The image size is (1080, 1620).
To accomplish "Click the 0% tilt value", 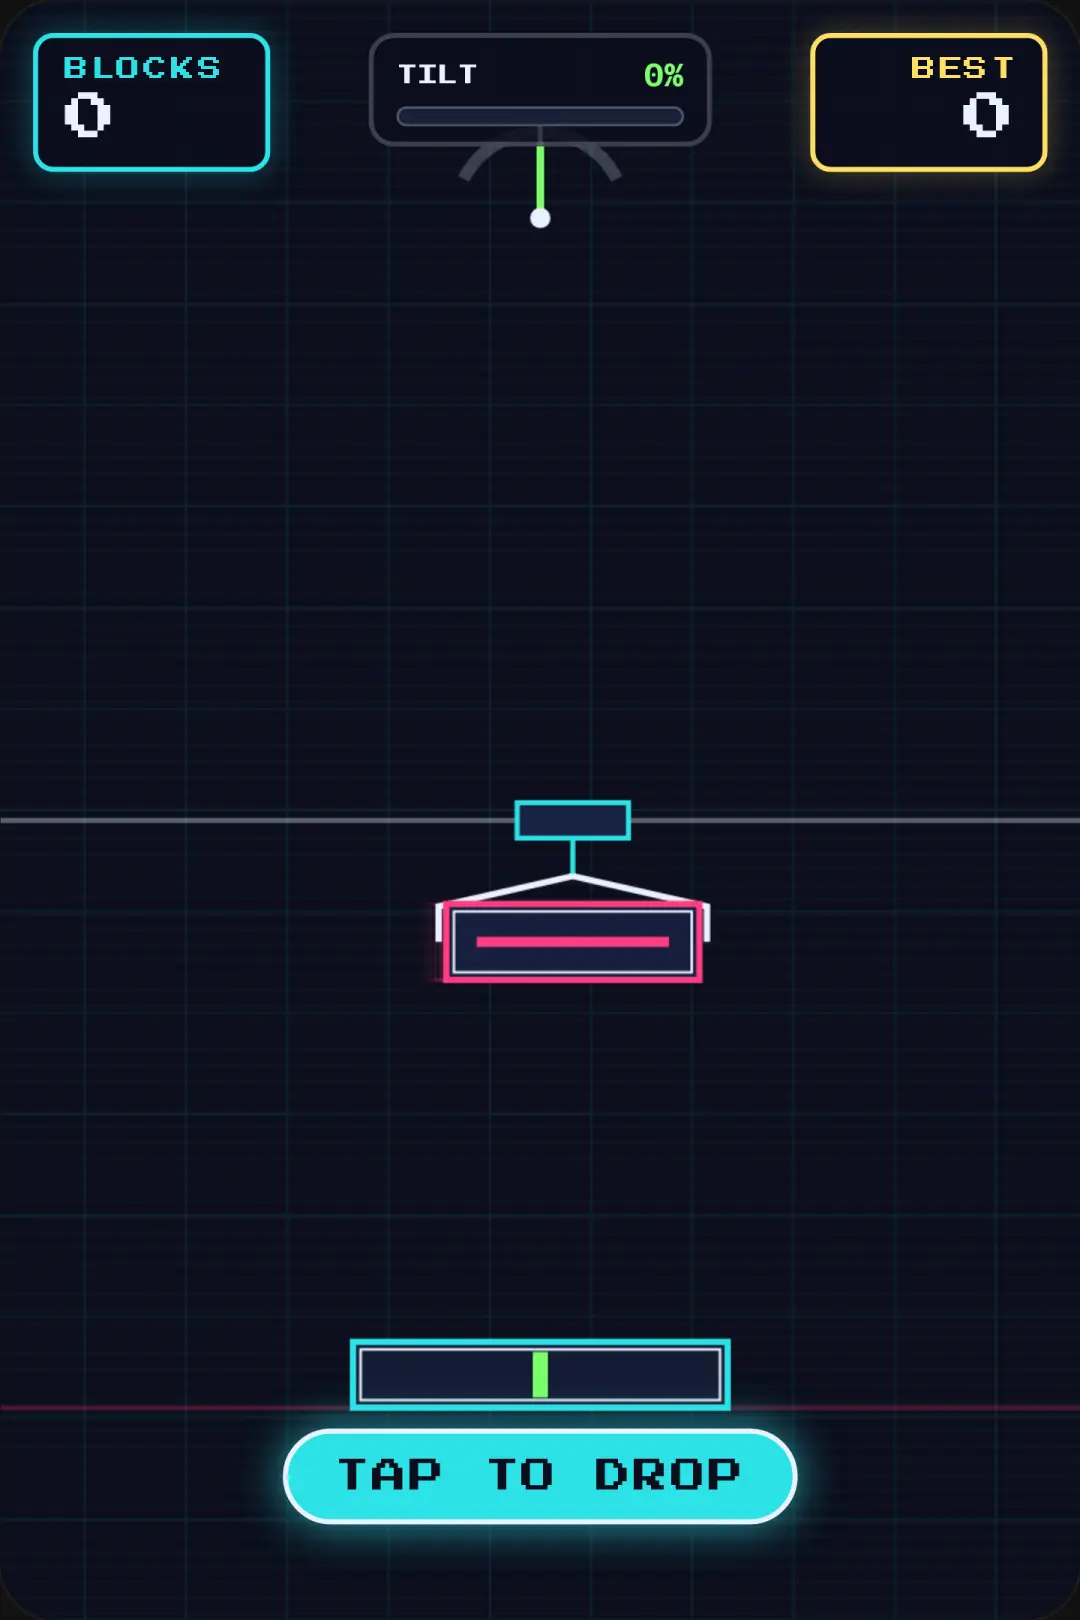I will (664, 75).
